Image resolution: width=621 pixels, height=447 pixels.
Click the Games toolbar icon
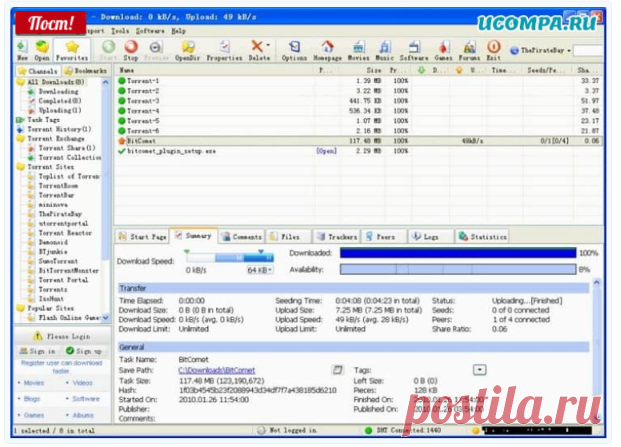point(443,50)
